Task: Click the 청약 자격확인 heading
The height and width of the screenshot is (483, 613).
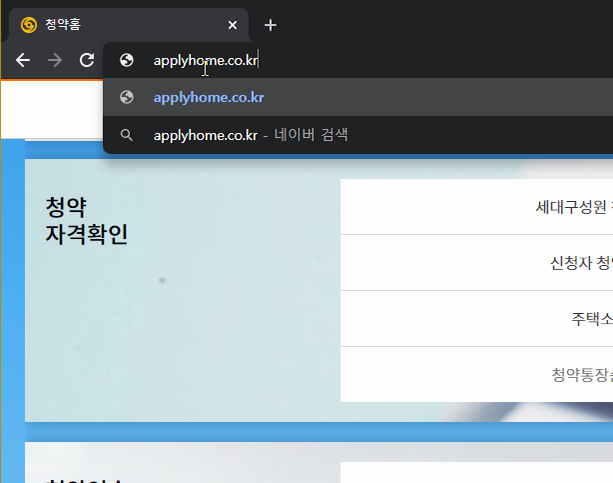Action: click(86, 221)
